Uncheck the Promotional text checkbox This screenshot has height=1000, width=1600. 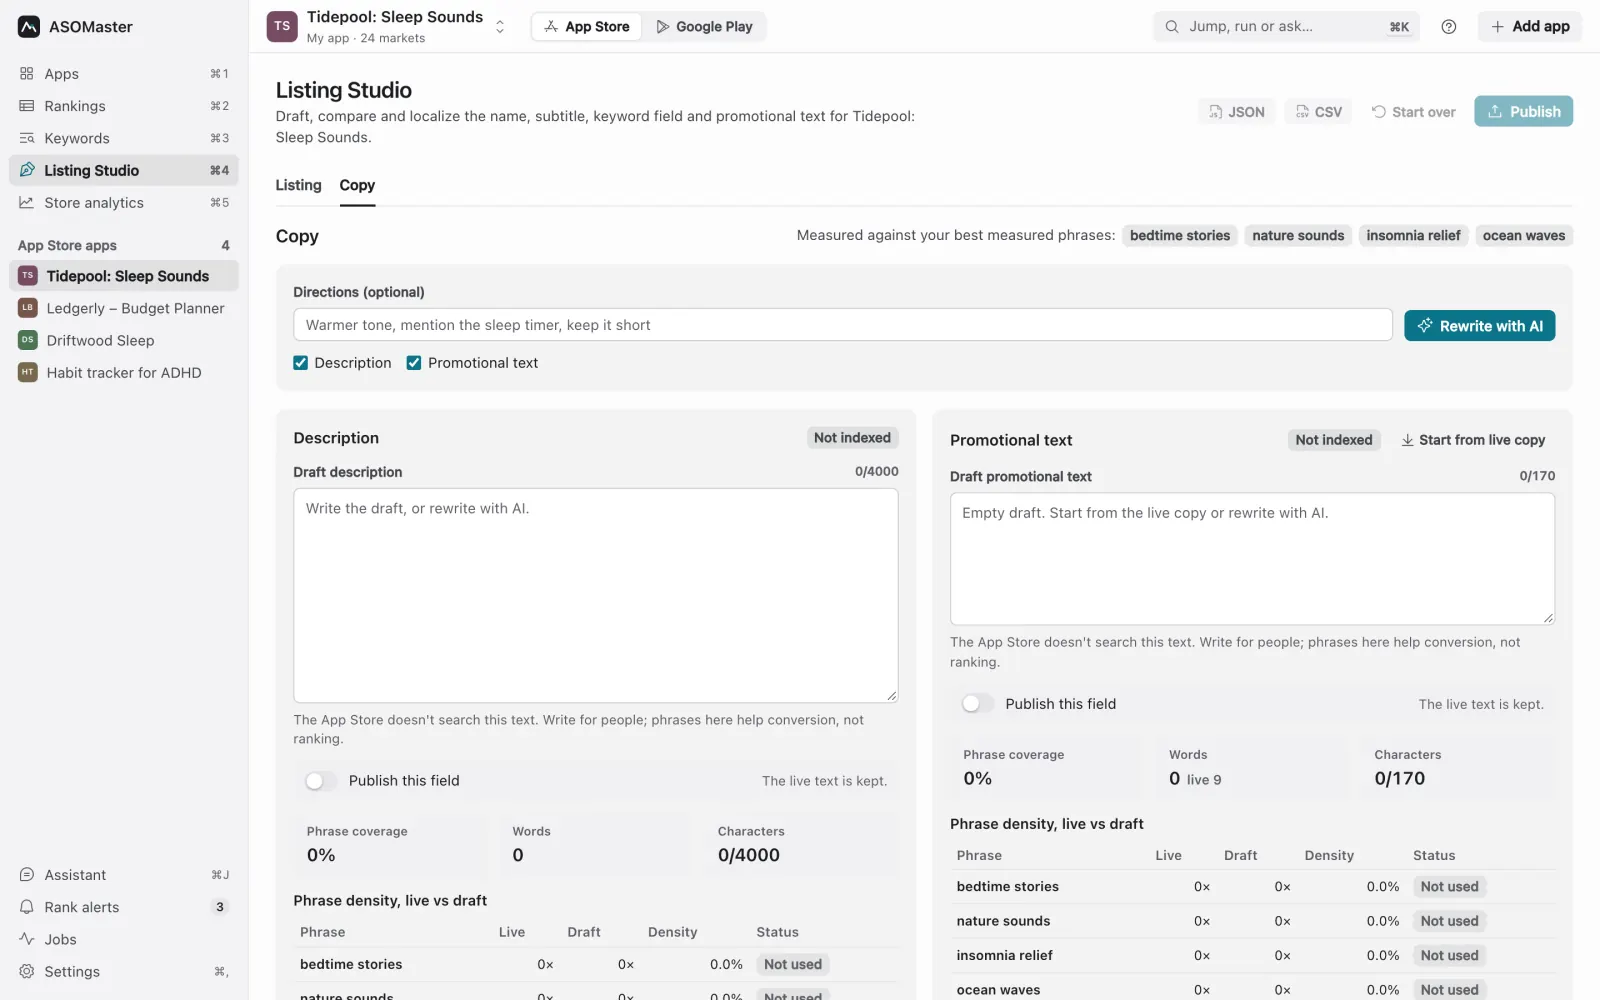pos(414,363)
